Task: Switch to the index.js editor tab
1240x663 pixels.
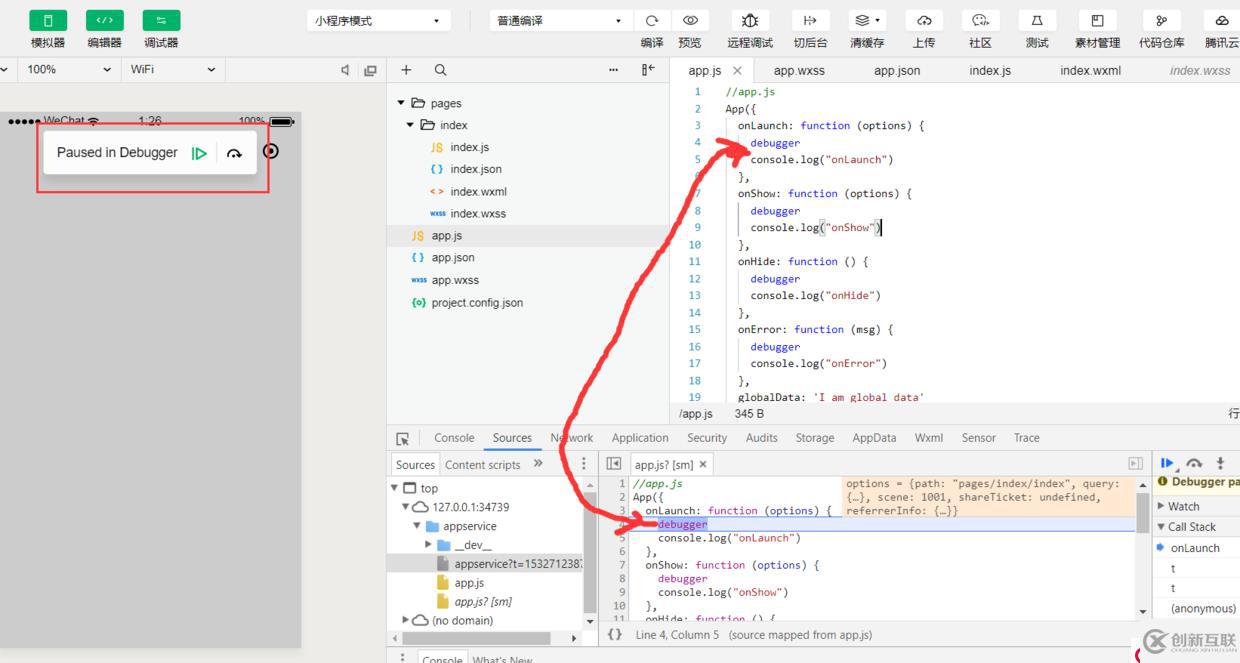Action: 990,70
